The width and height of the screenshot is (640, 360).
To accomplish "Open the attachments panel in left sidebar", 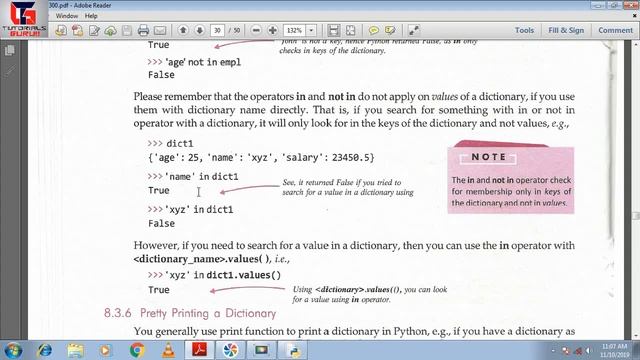I will click(x=10, y=71).
